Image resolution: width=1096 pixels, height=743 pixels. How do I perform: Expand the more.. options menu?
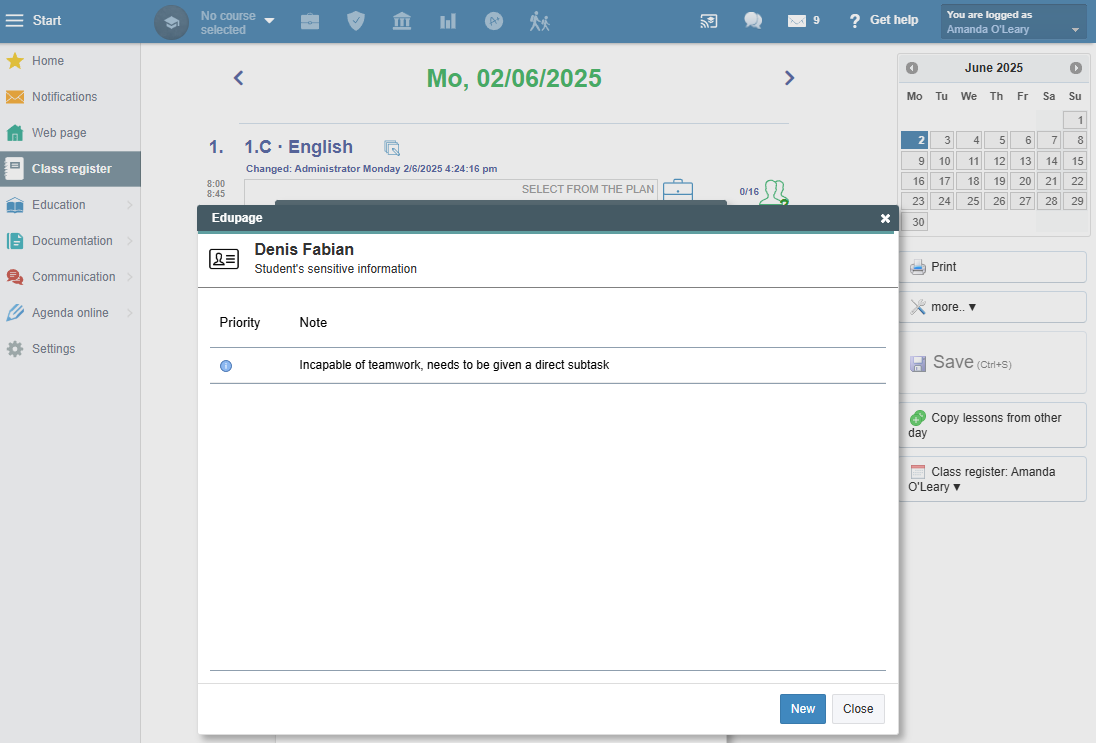click(991, 307)
